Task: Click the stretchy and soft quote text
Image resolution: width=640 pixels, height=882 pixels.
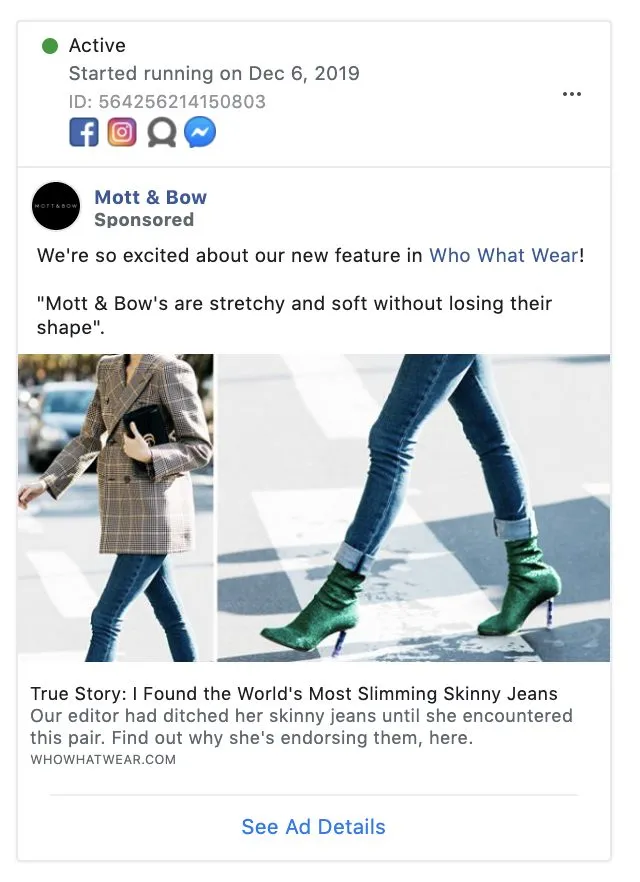Action: point(295,315)
